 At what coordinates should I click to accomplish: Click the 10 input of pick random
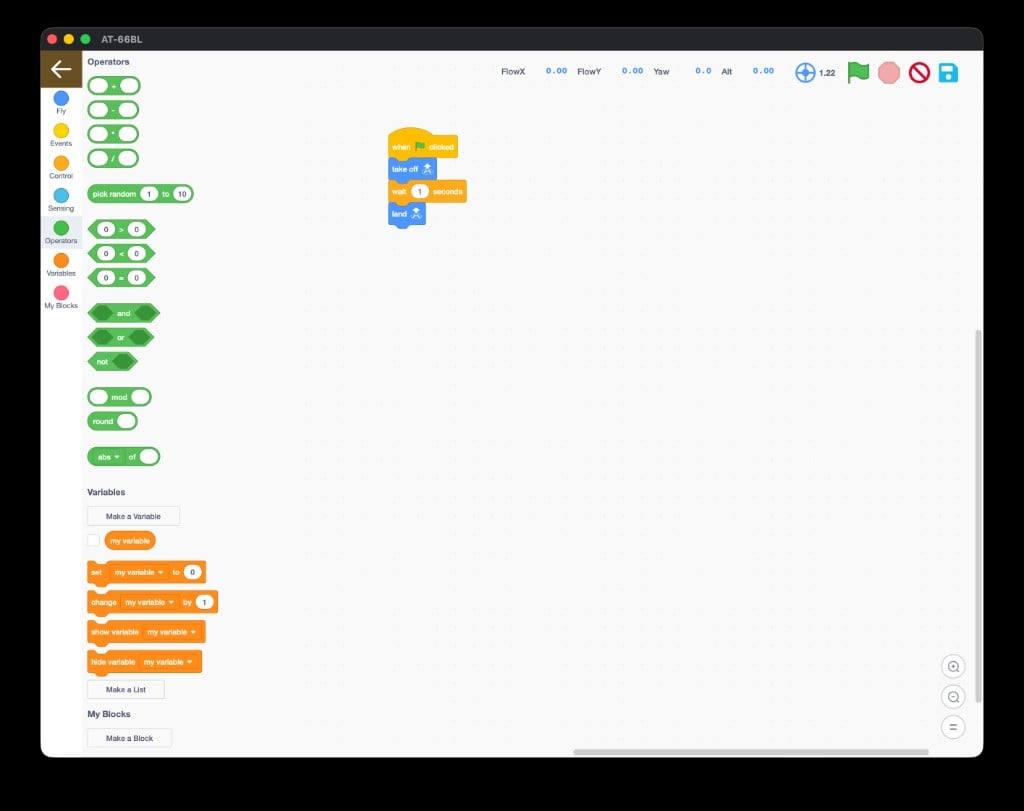182,194
